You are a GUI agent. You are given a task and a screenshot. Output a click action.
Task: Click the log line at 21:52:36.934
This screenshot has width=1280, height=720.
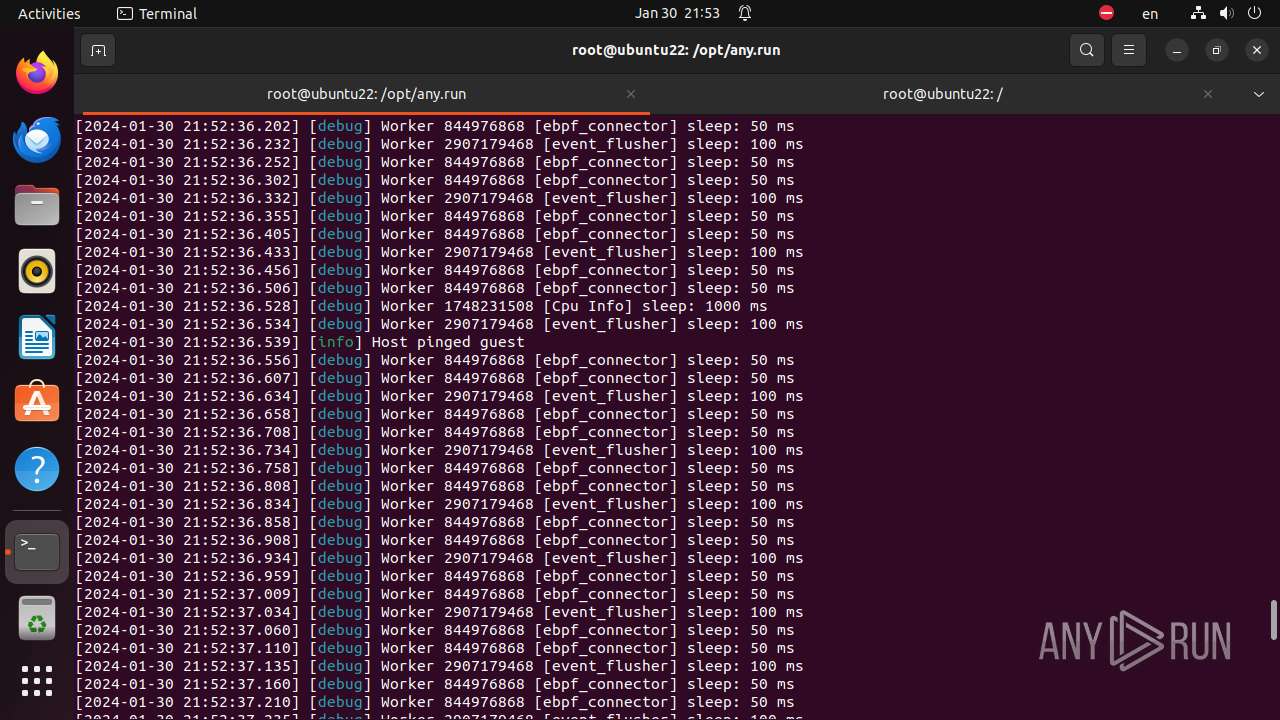[x=440, y=558]
